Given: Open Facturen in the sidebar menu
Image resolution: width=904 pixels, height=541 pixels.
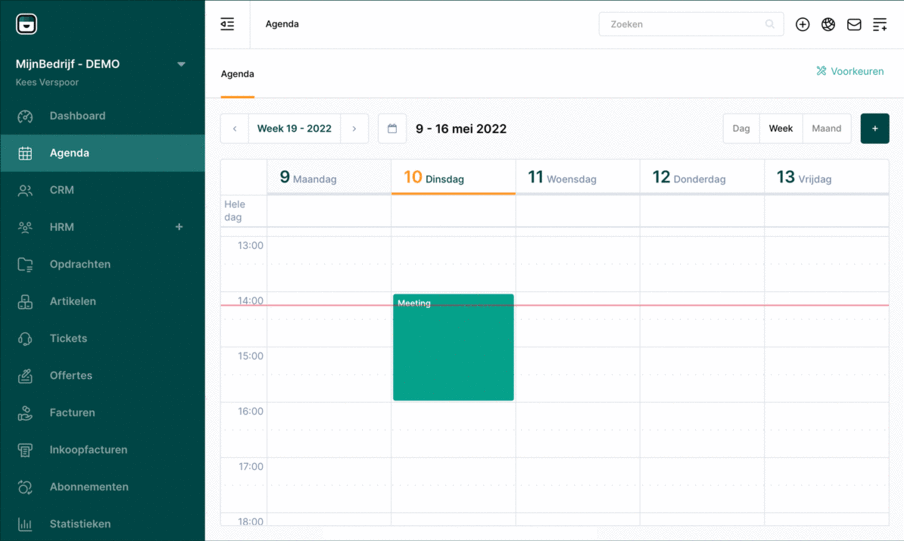Looking at the screenshot, I should click(72, 413).
